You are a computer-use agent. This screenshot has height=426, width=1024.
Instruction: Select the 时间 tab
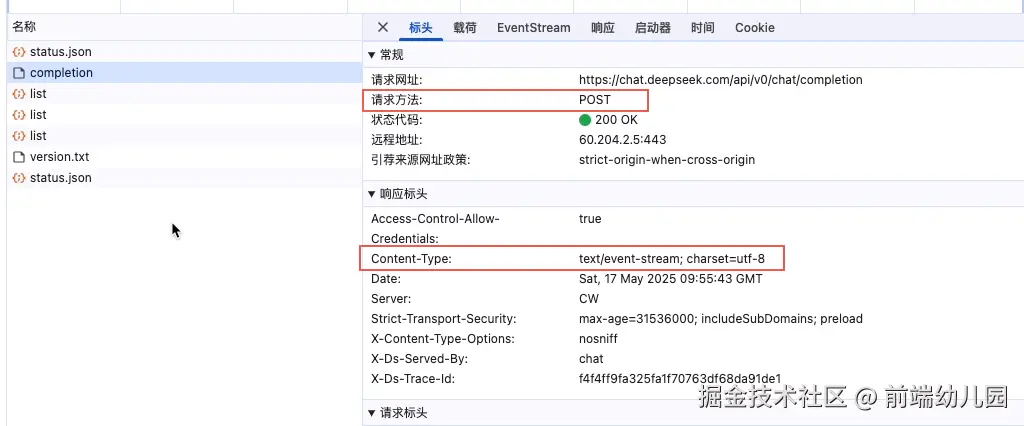(702, 28)
